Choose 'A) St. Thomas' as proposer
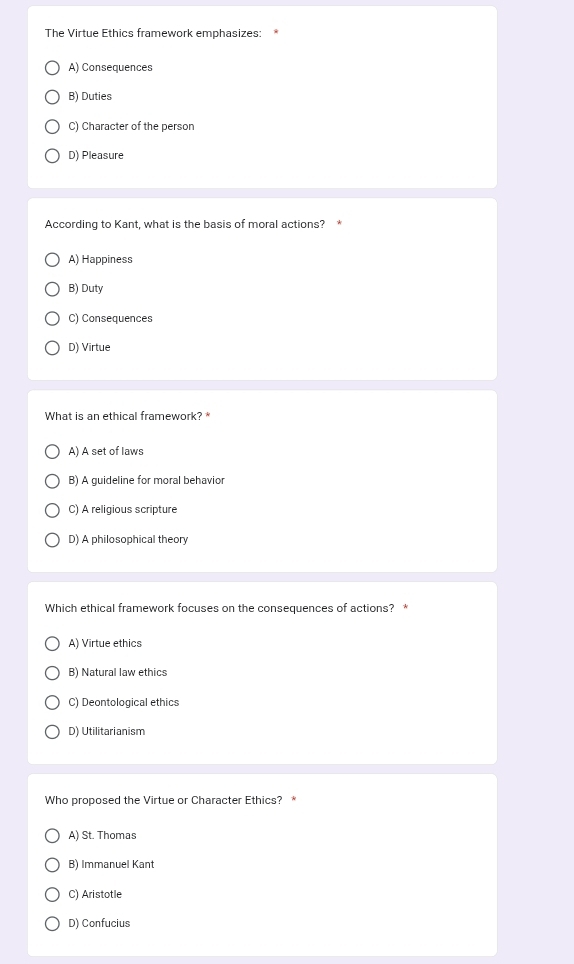Screen dimensions: 574x964 52,836
